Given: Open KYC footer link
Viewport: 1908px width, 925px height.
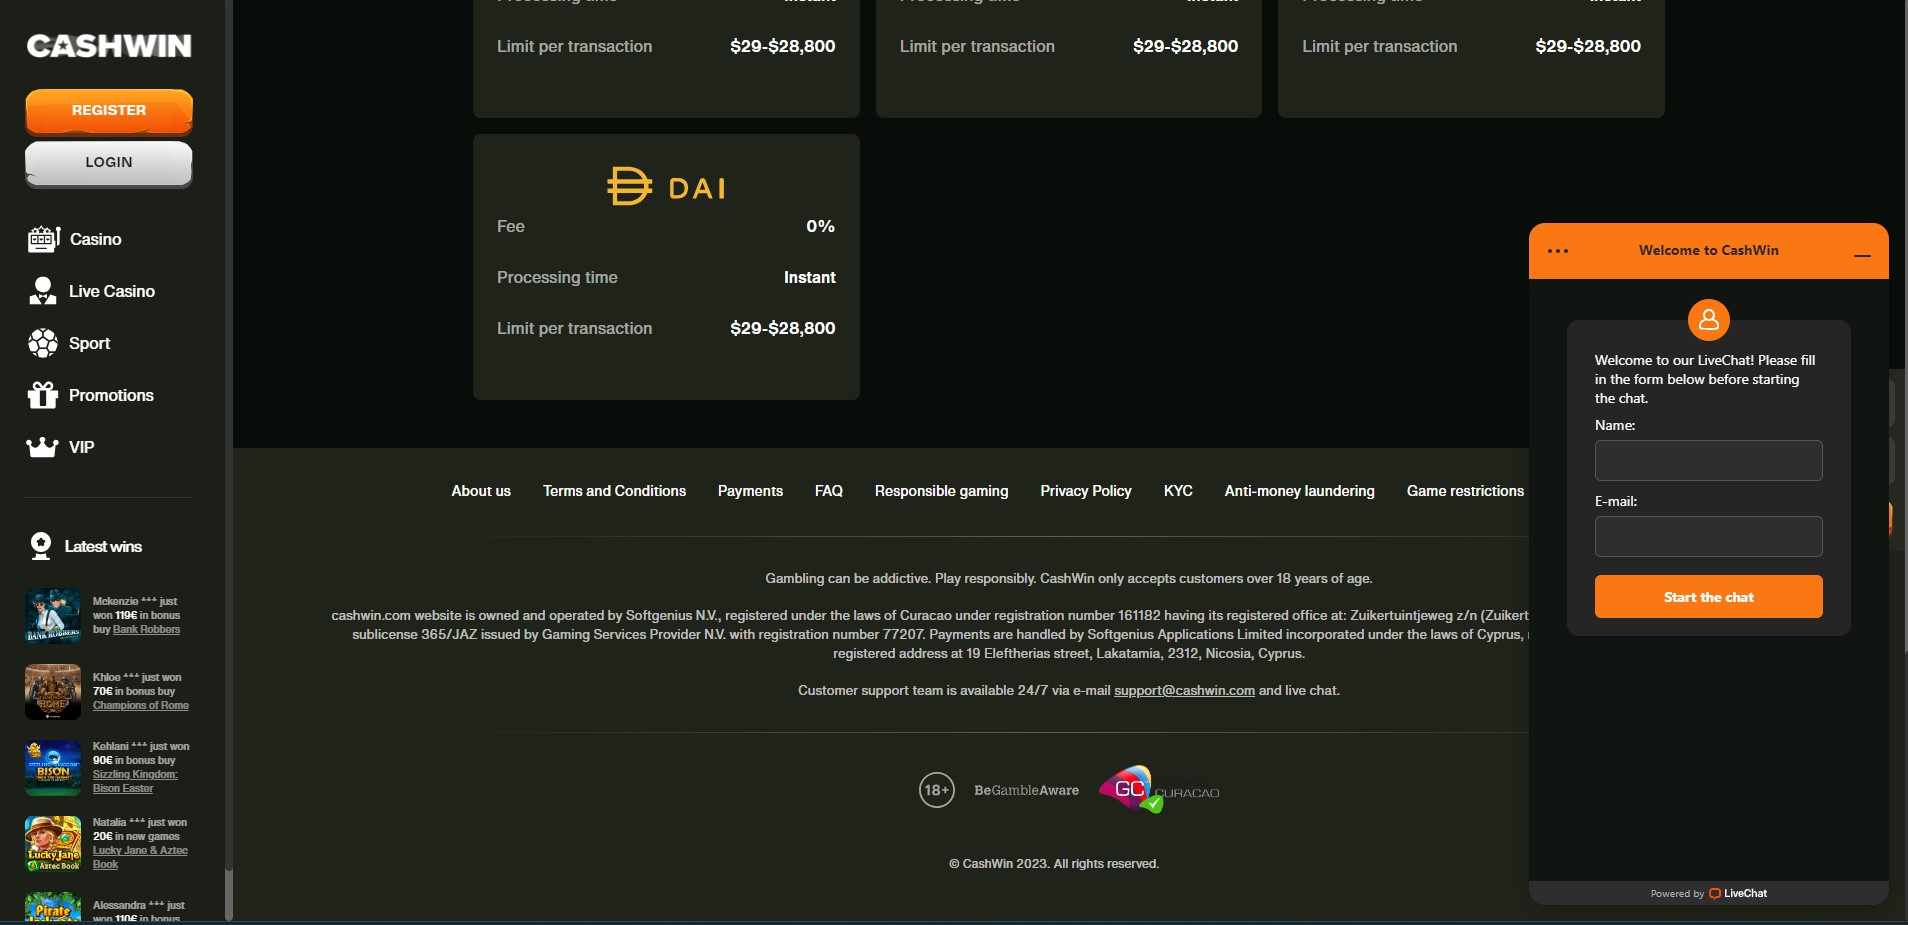Looking at the screenshot, I should (x=1178, y=491).
